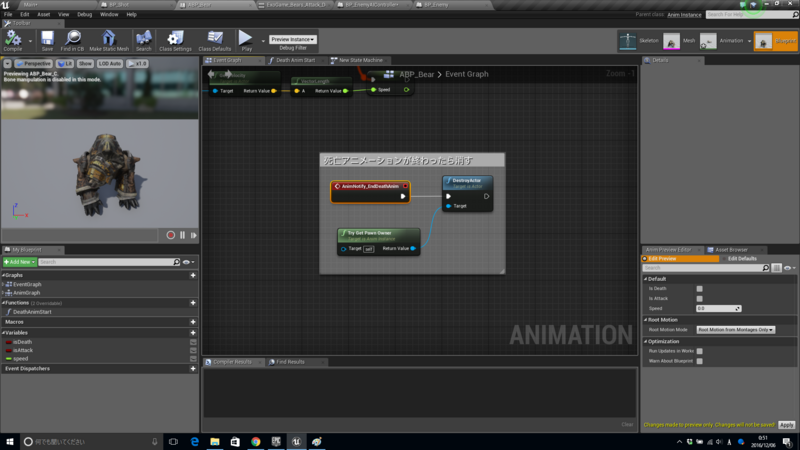Switch to Blueprint editor mode
800x450 pixels.
tap(776, 40)
